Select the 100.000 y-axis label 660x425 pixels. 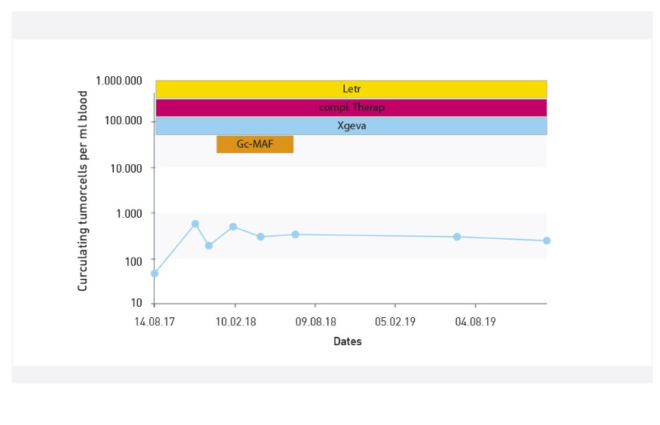(x=123, y=121)
